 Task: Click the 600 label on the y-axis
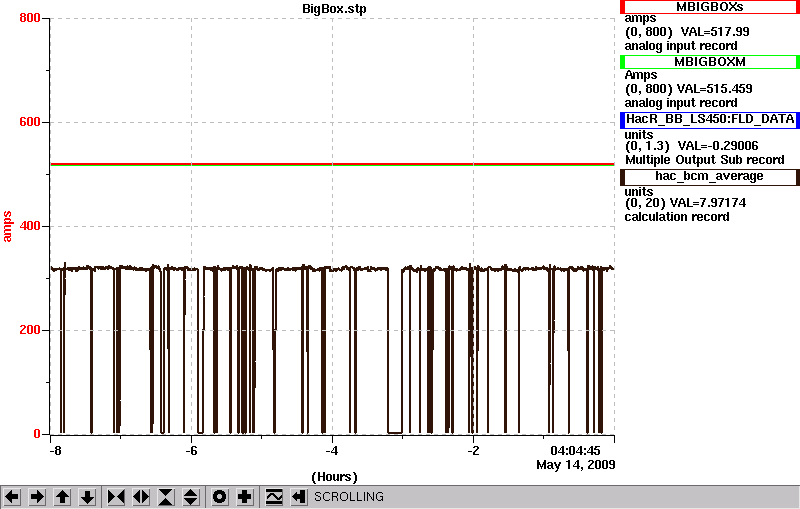pos(30,122)
